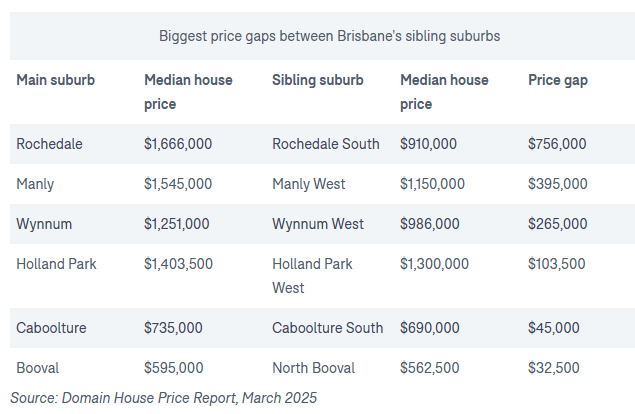Select the Main suburb column header

[x=55, y=80]
